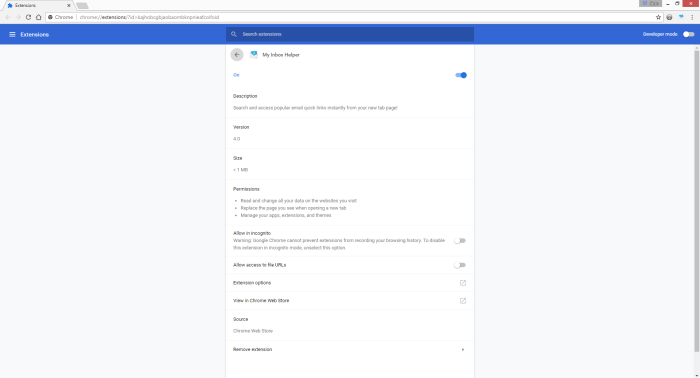Screen dimensions: 700x378
Task: Click the Size heading
Action: [238, 158]
